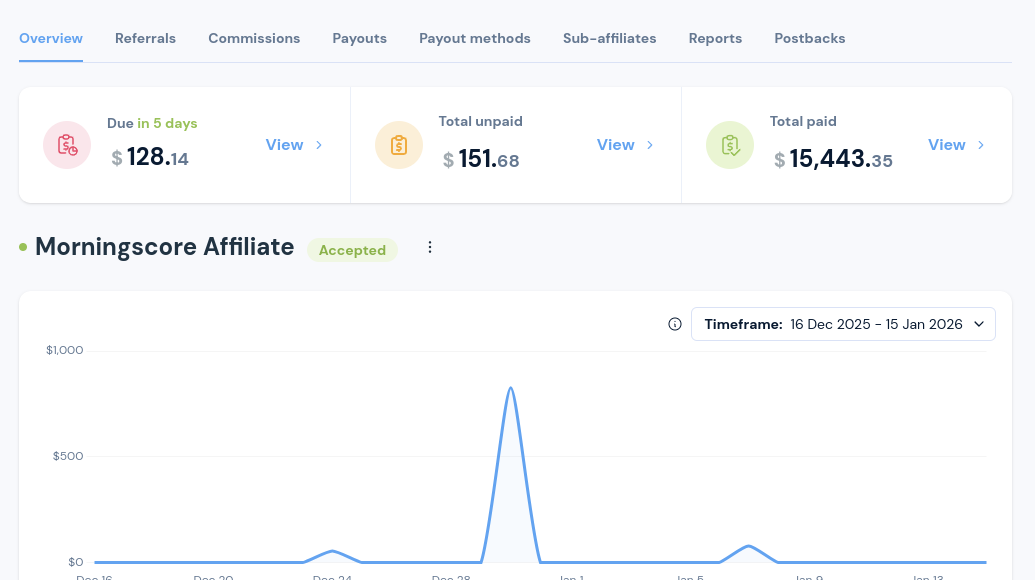The image size is (1035, 580).
Task: Switch to the Reports tab
Action: click(715, 38)
